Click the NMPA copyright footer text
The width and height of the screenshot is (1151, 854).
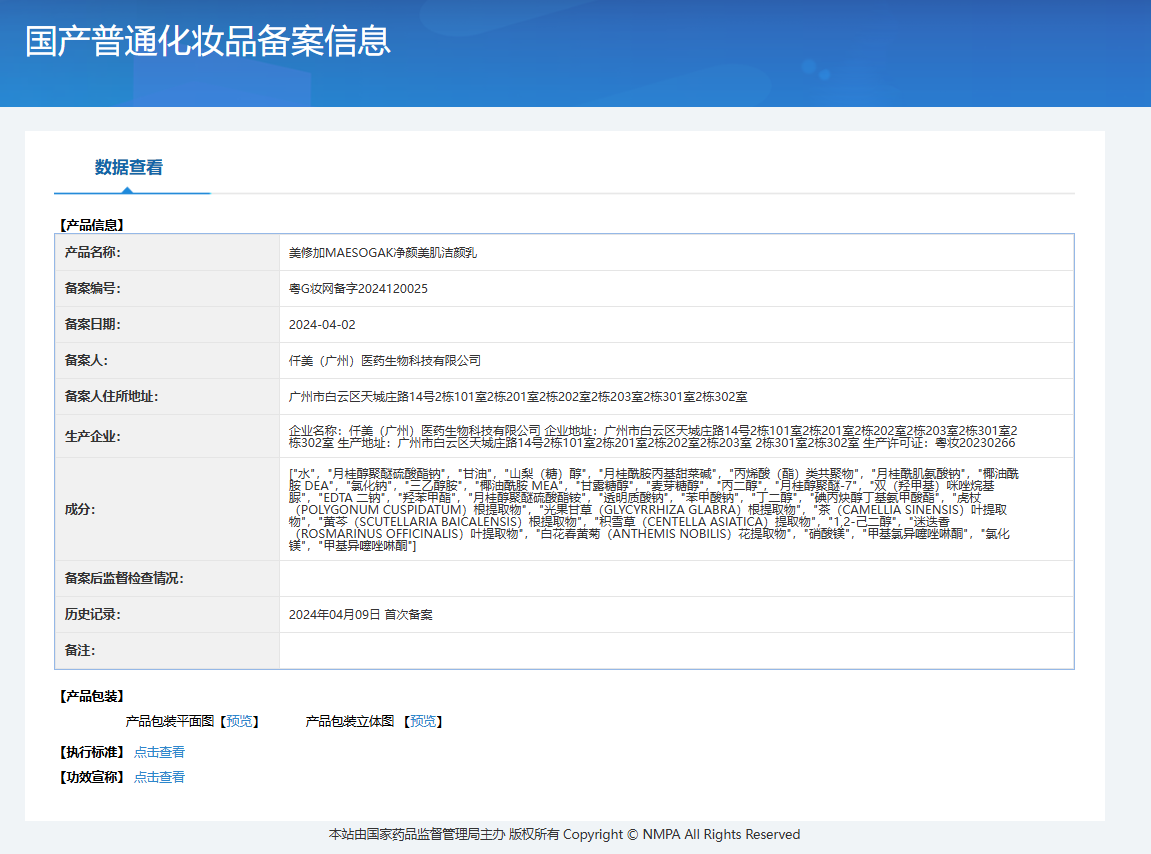(x=564, y=834)
